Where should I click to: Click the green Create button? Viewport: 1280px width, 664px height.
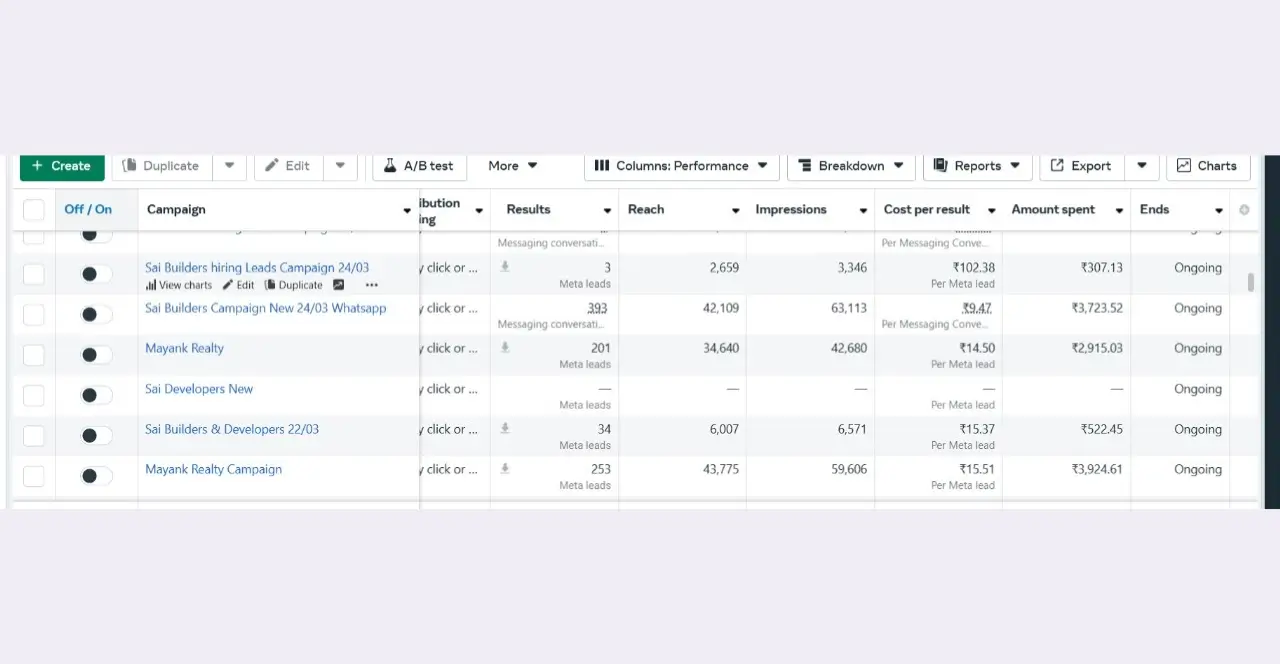point(61,166)
